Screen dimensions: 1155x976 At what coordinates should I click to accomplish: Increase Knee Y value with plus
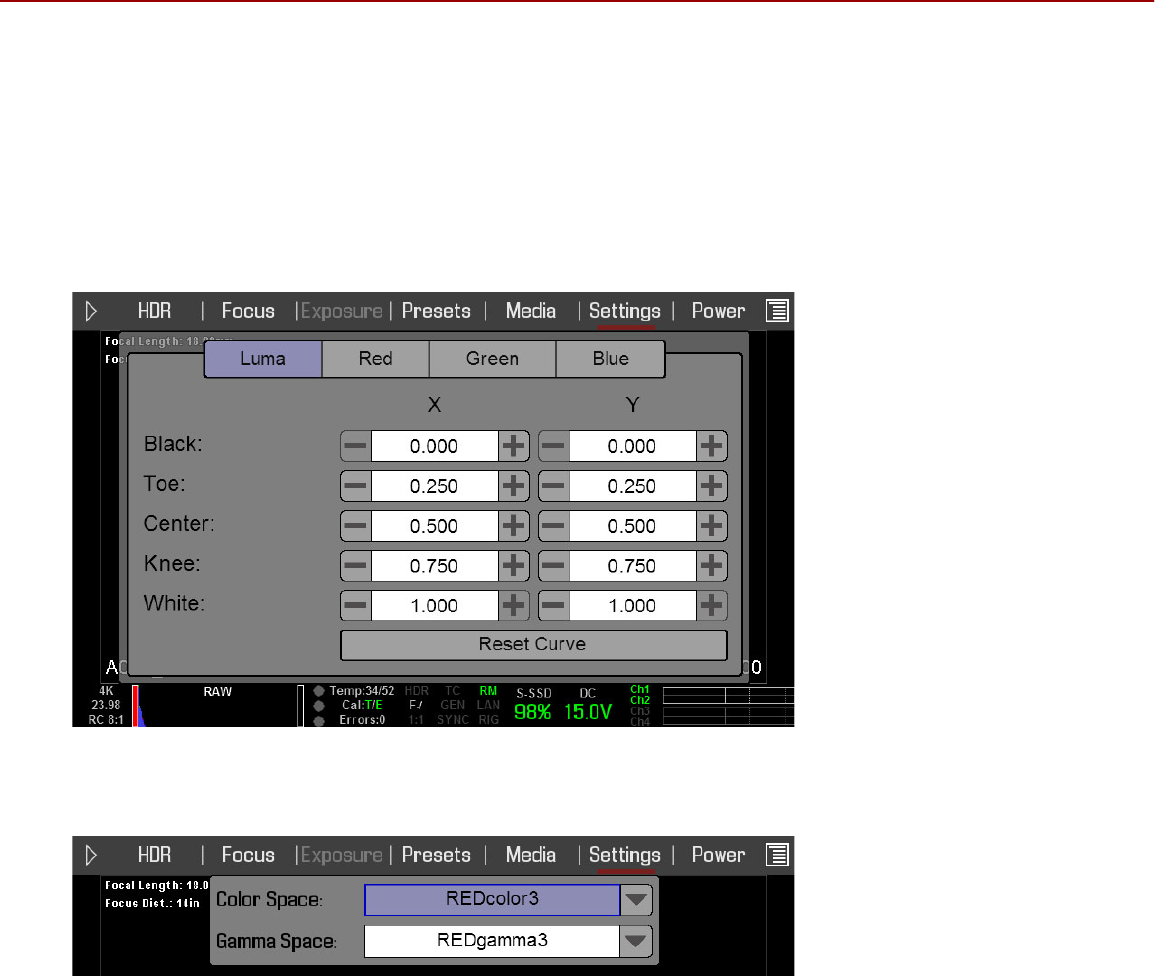coord(712,565)
